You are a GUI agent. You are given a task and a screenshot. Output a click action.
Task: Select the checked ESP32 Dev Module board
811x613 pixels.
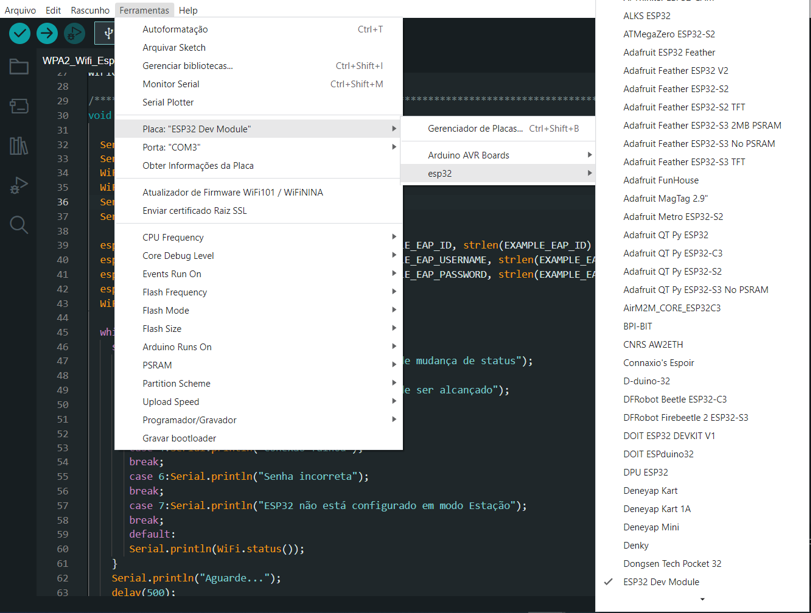tap(662, 582)
